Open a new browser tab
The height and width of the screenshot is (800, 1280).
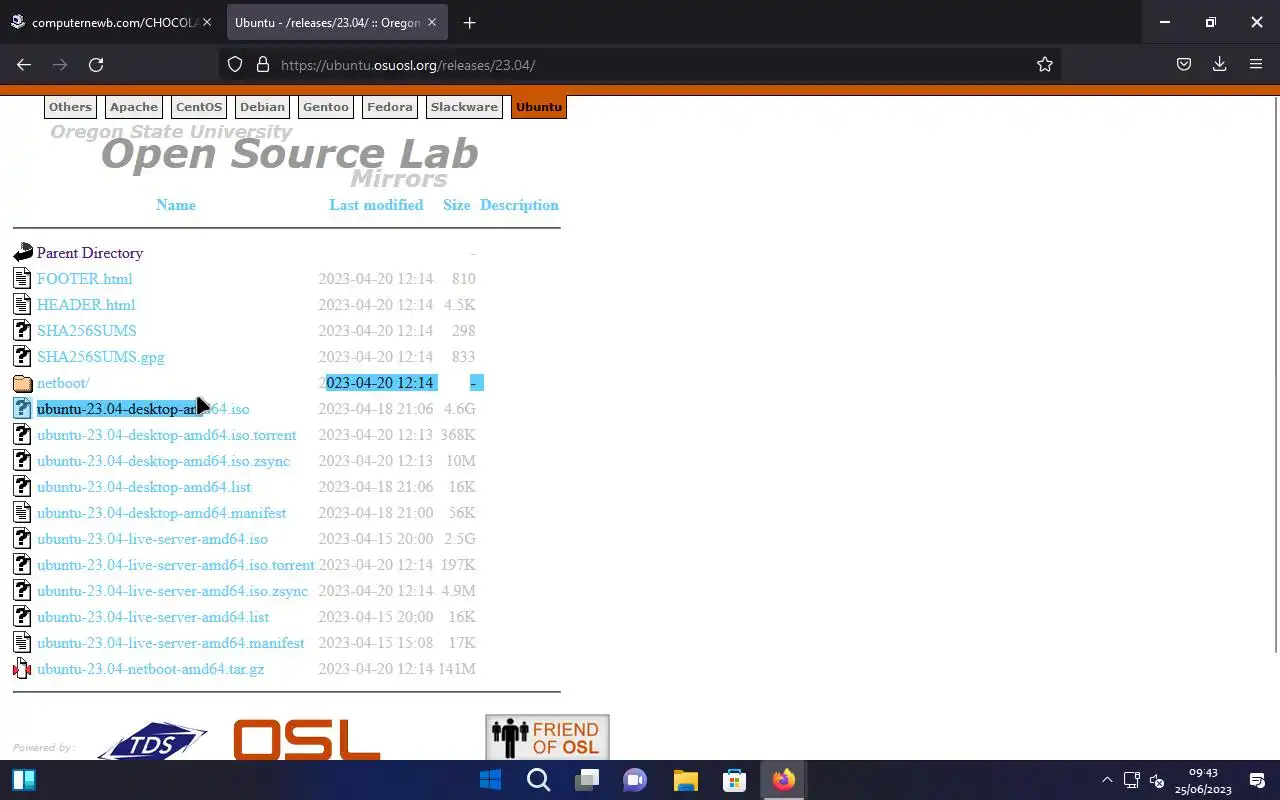(x=469, y=22)
